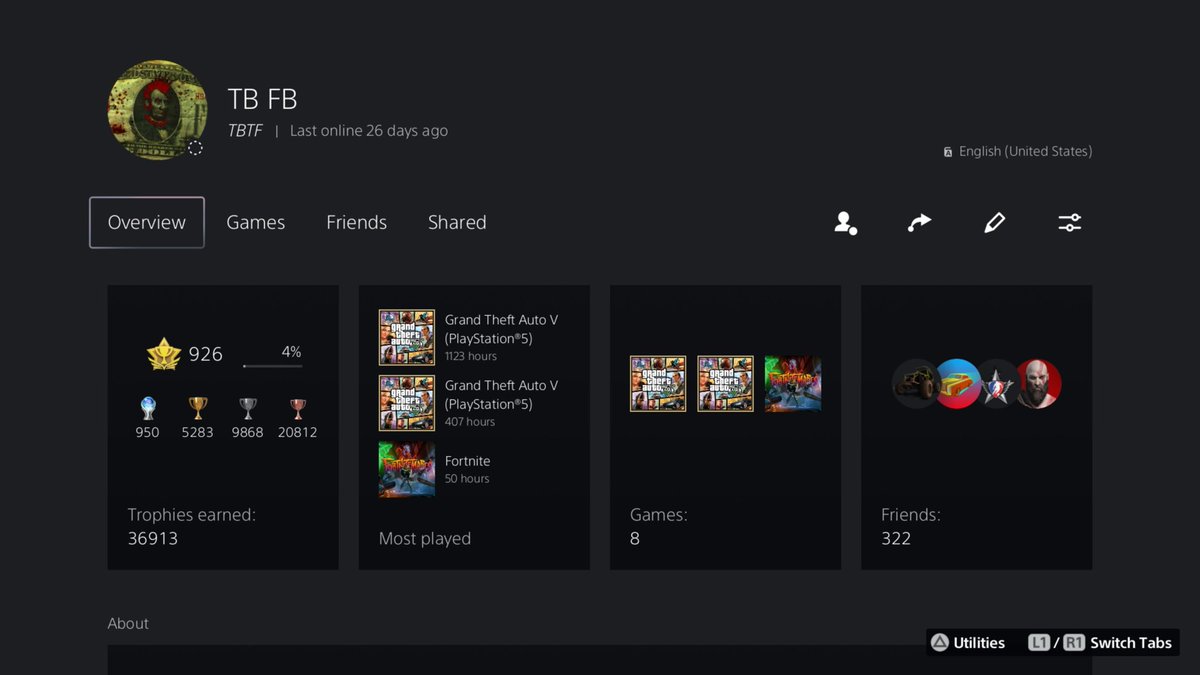The width and height of the screenshot is (1200, 675).
Task: Click the yellow car friend avatar
Action: tap(958, 384)
